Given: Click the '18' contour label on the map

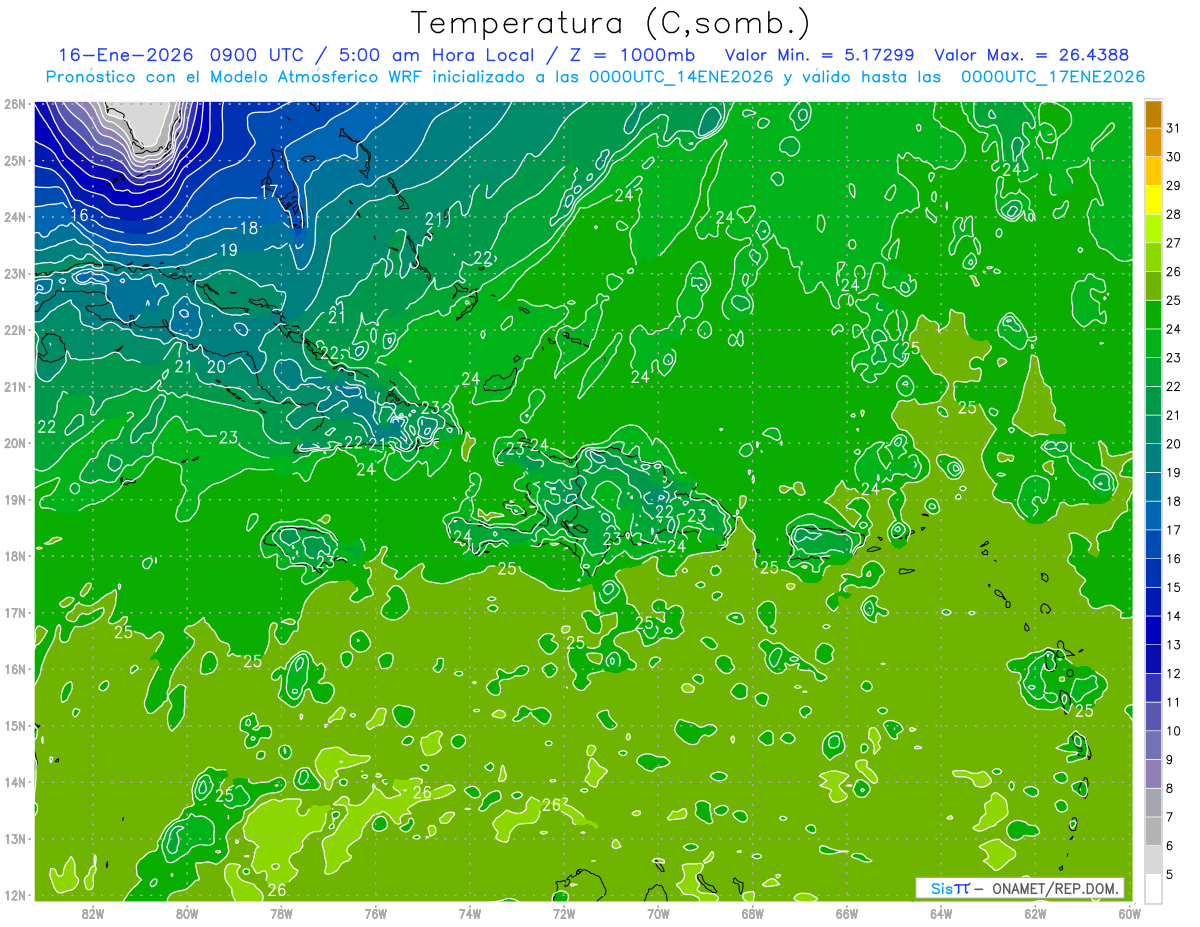Looking at the screenshot, I should click(x=249, y=228).
